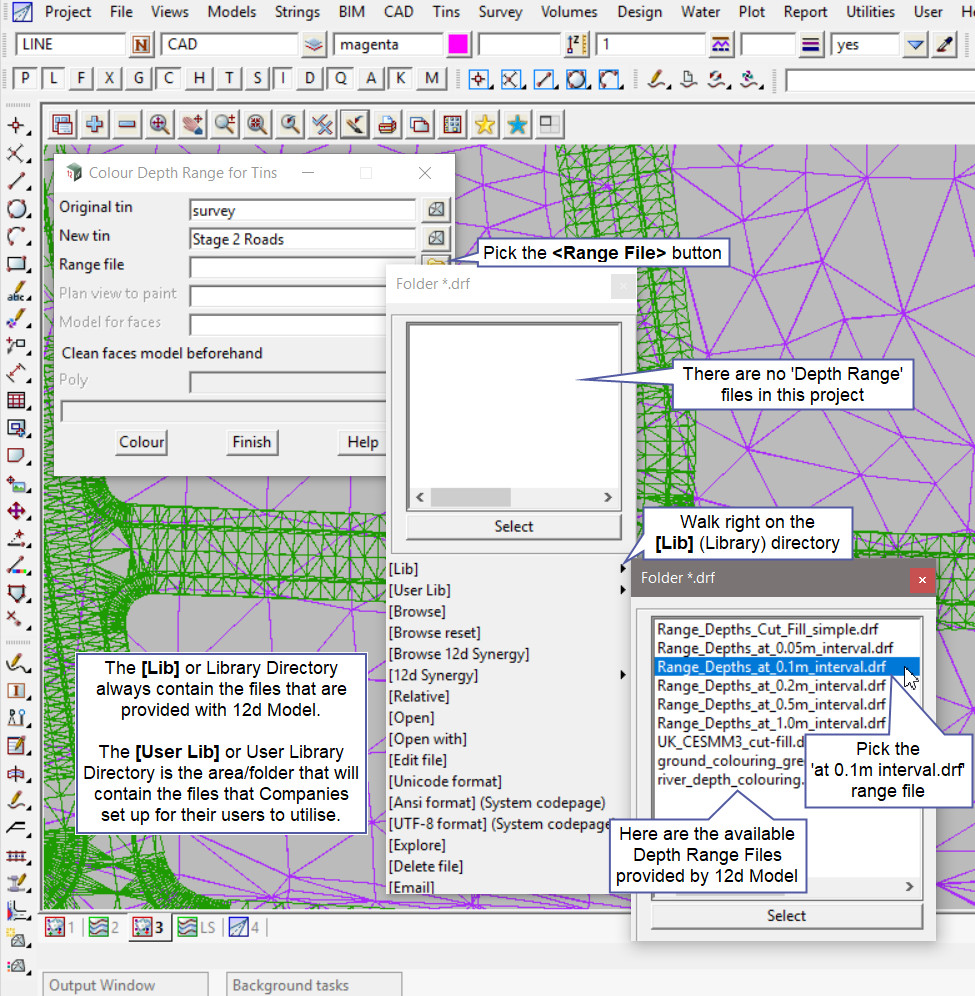The image size is (975, 996).
Task: Choose the circle tool in left toolbar
Action: 17,209
